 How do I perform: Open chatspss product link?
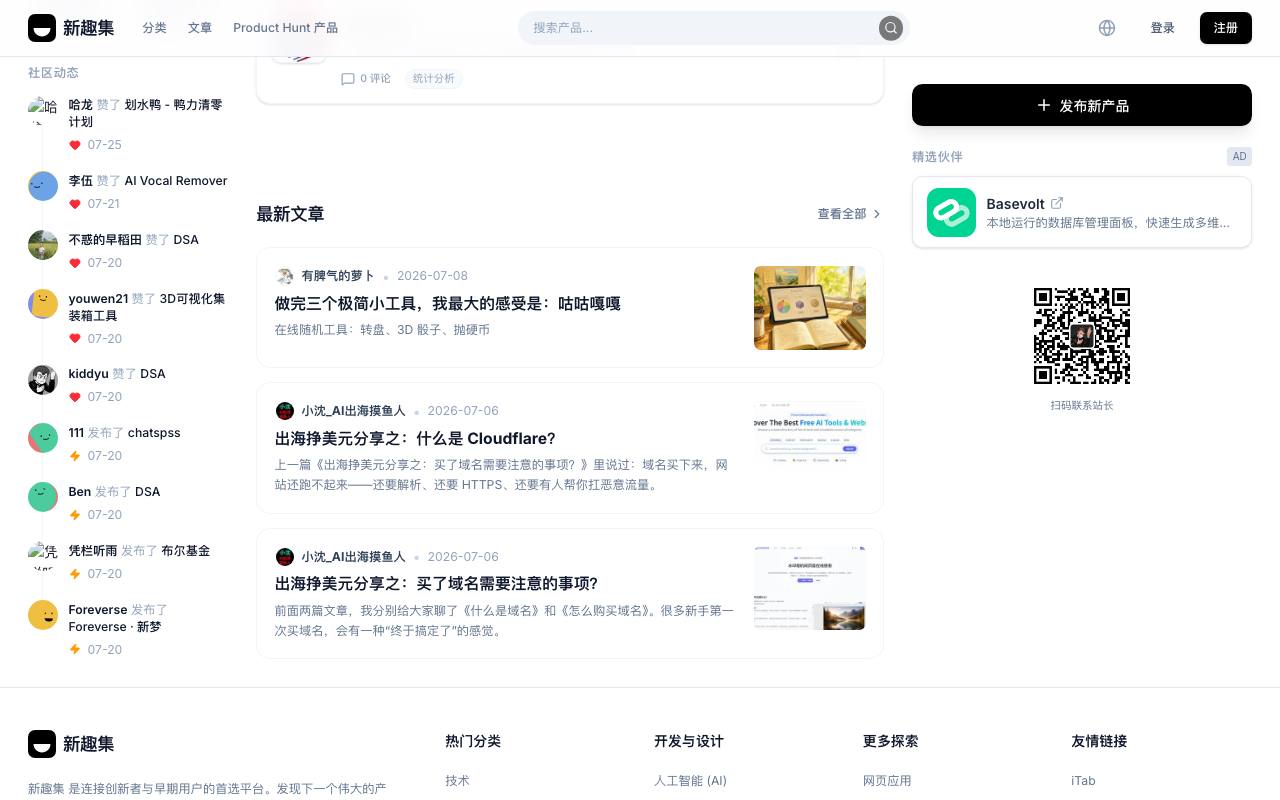coord(154,433)
